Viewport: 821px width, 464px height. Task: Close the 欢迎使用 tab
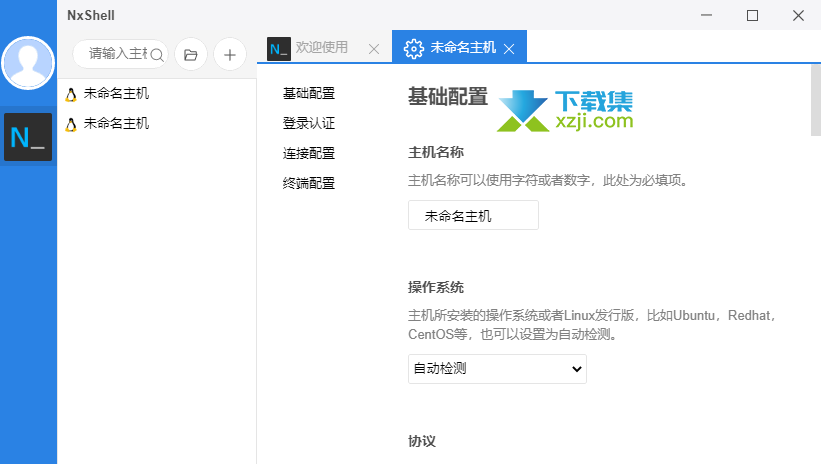click(x=374, y=49)
